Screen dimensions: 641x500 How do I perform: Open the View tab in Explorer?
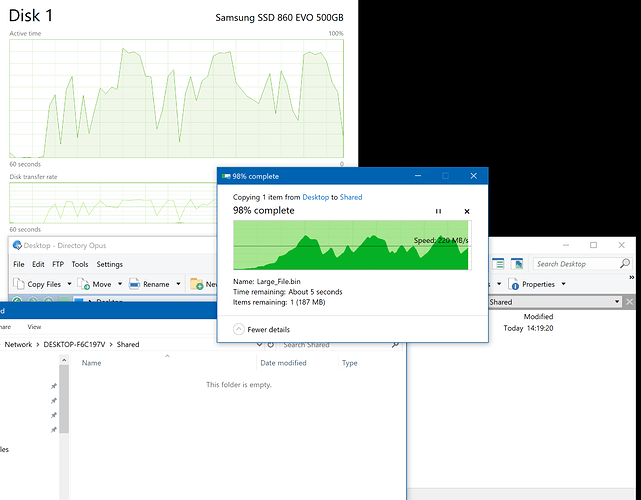click(34, 327)
